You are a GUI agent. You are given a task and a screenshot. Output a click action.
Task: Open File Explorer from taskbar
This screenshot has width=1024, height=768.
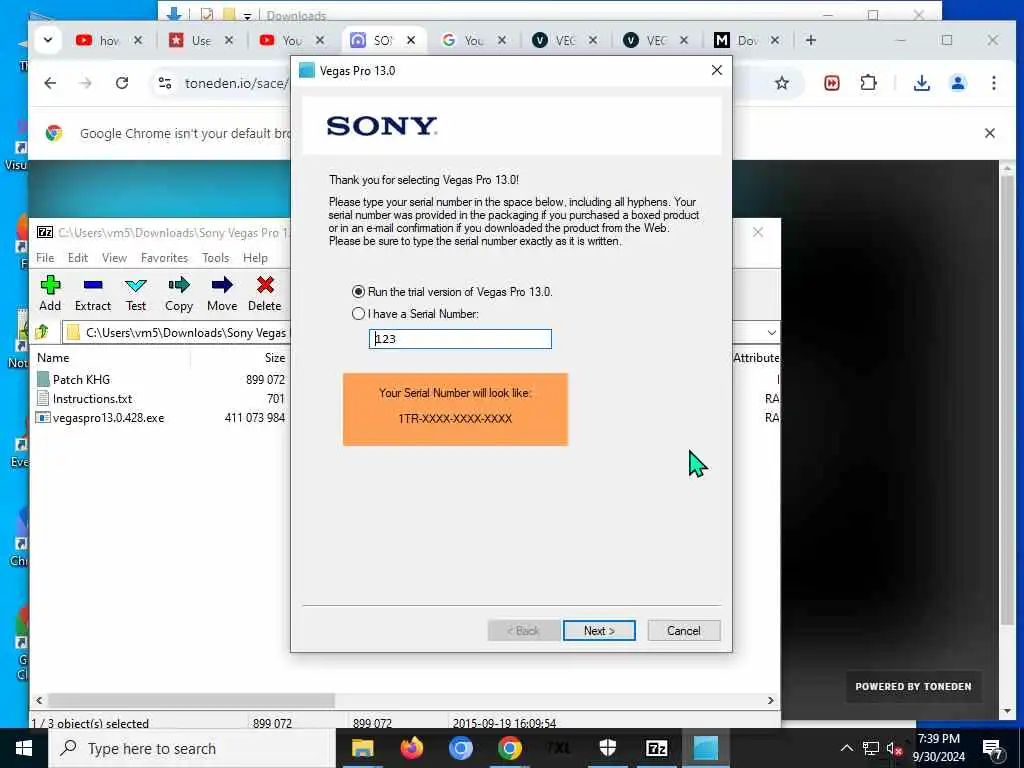(362, 748)
